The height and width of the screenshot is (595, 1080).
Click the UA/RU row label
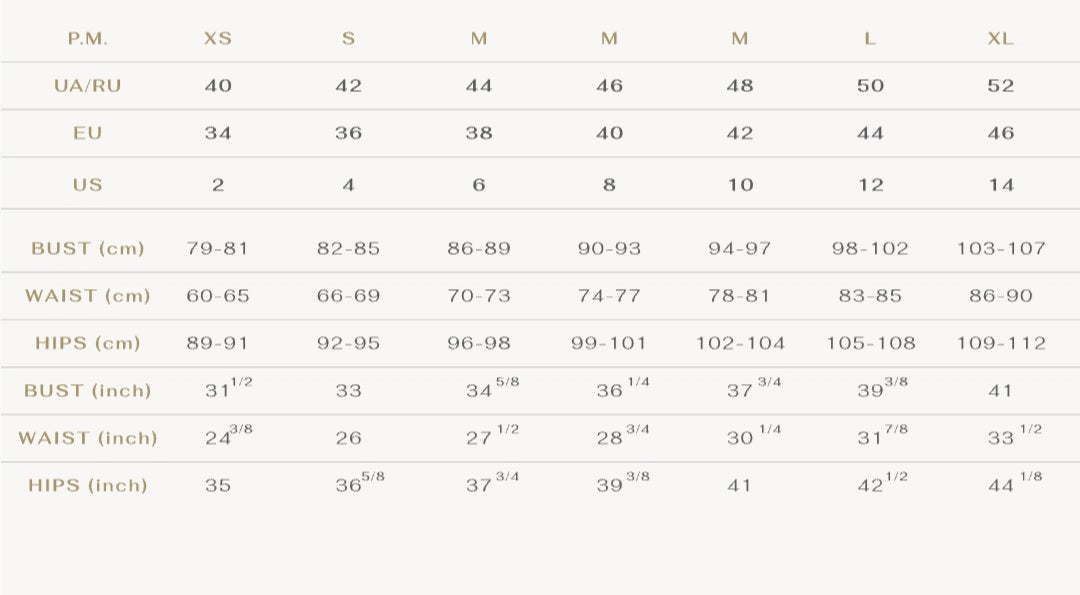click(x=88, y=86)
